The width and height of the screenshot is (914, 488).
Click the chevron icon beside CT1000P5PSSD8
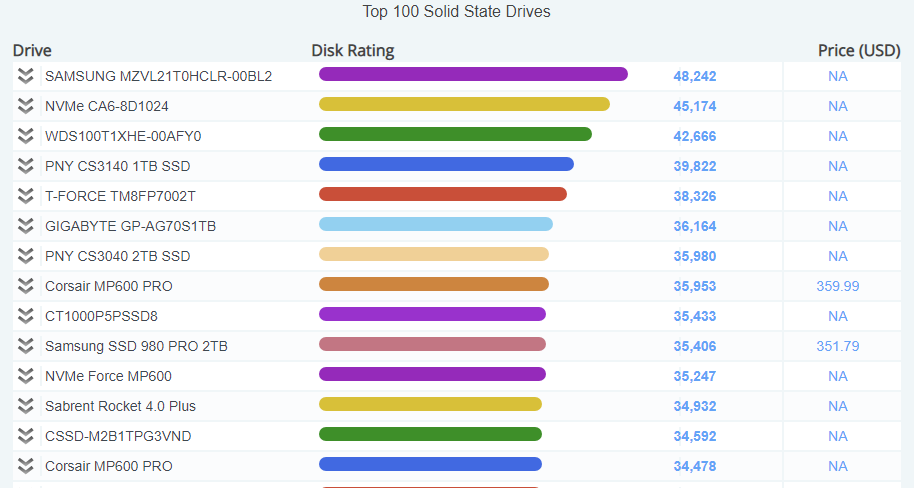26,316
